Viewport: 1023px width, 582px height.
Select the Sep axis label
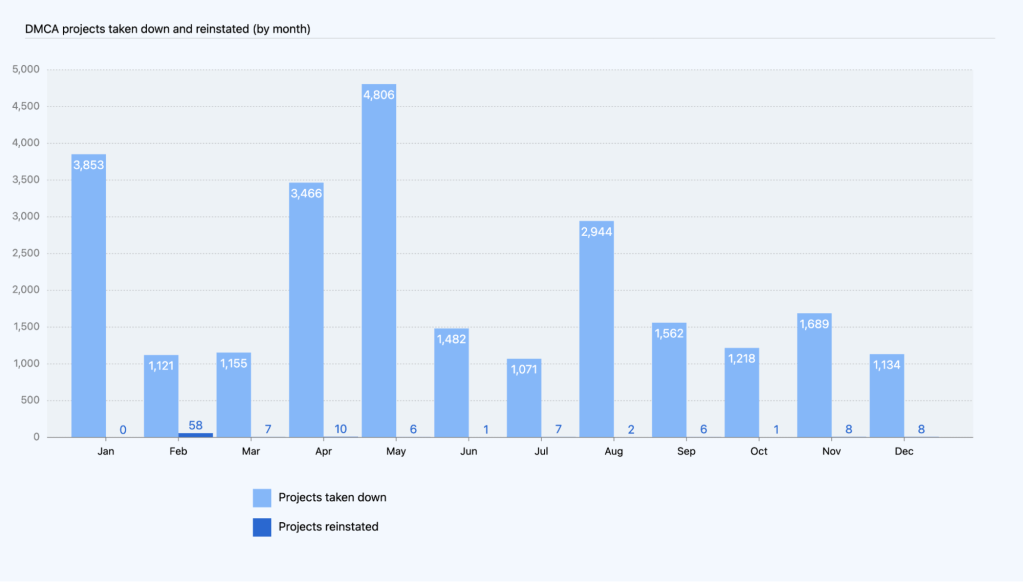(x=686, y=451)
